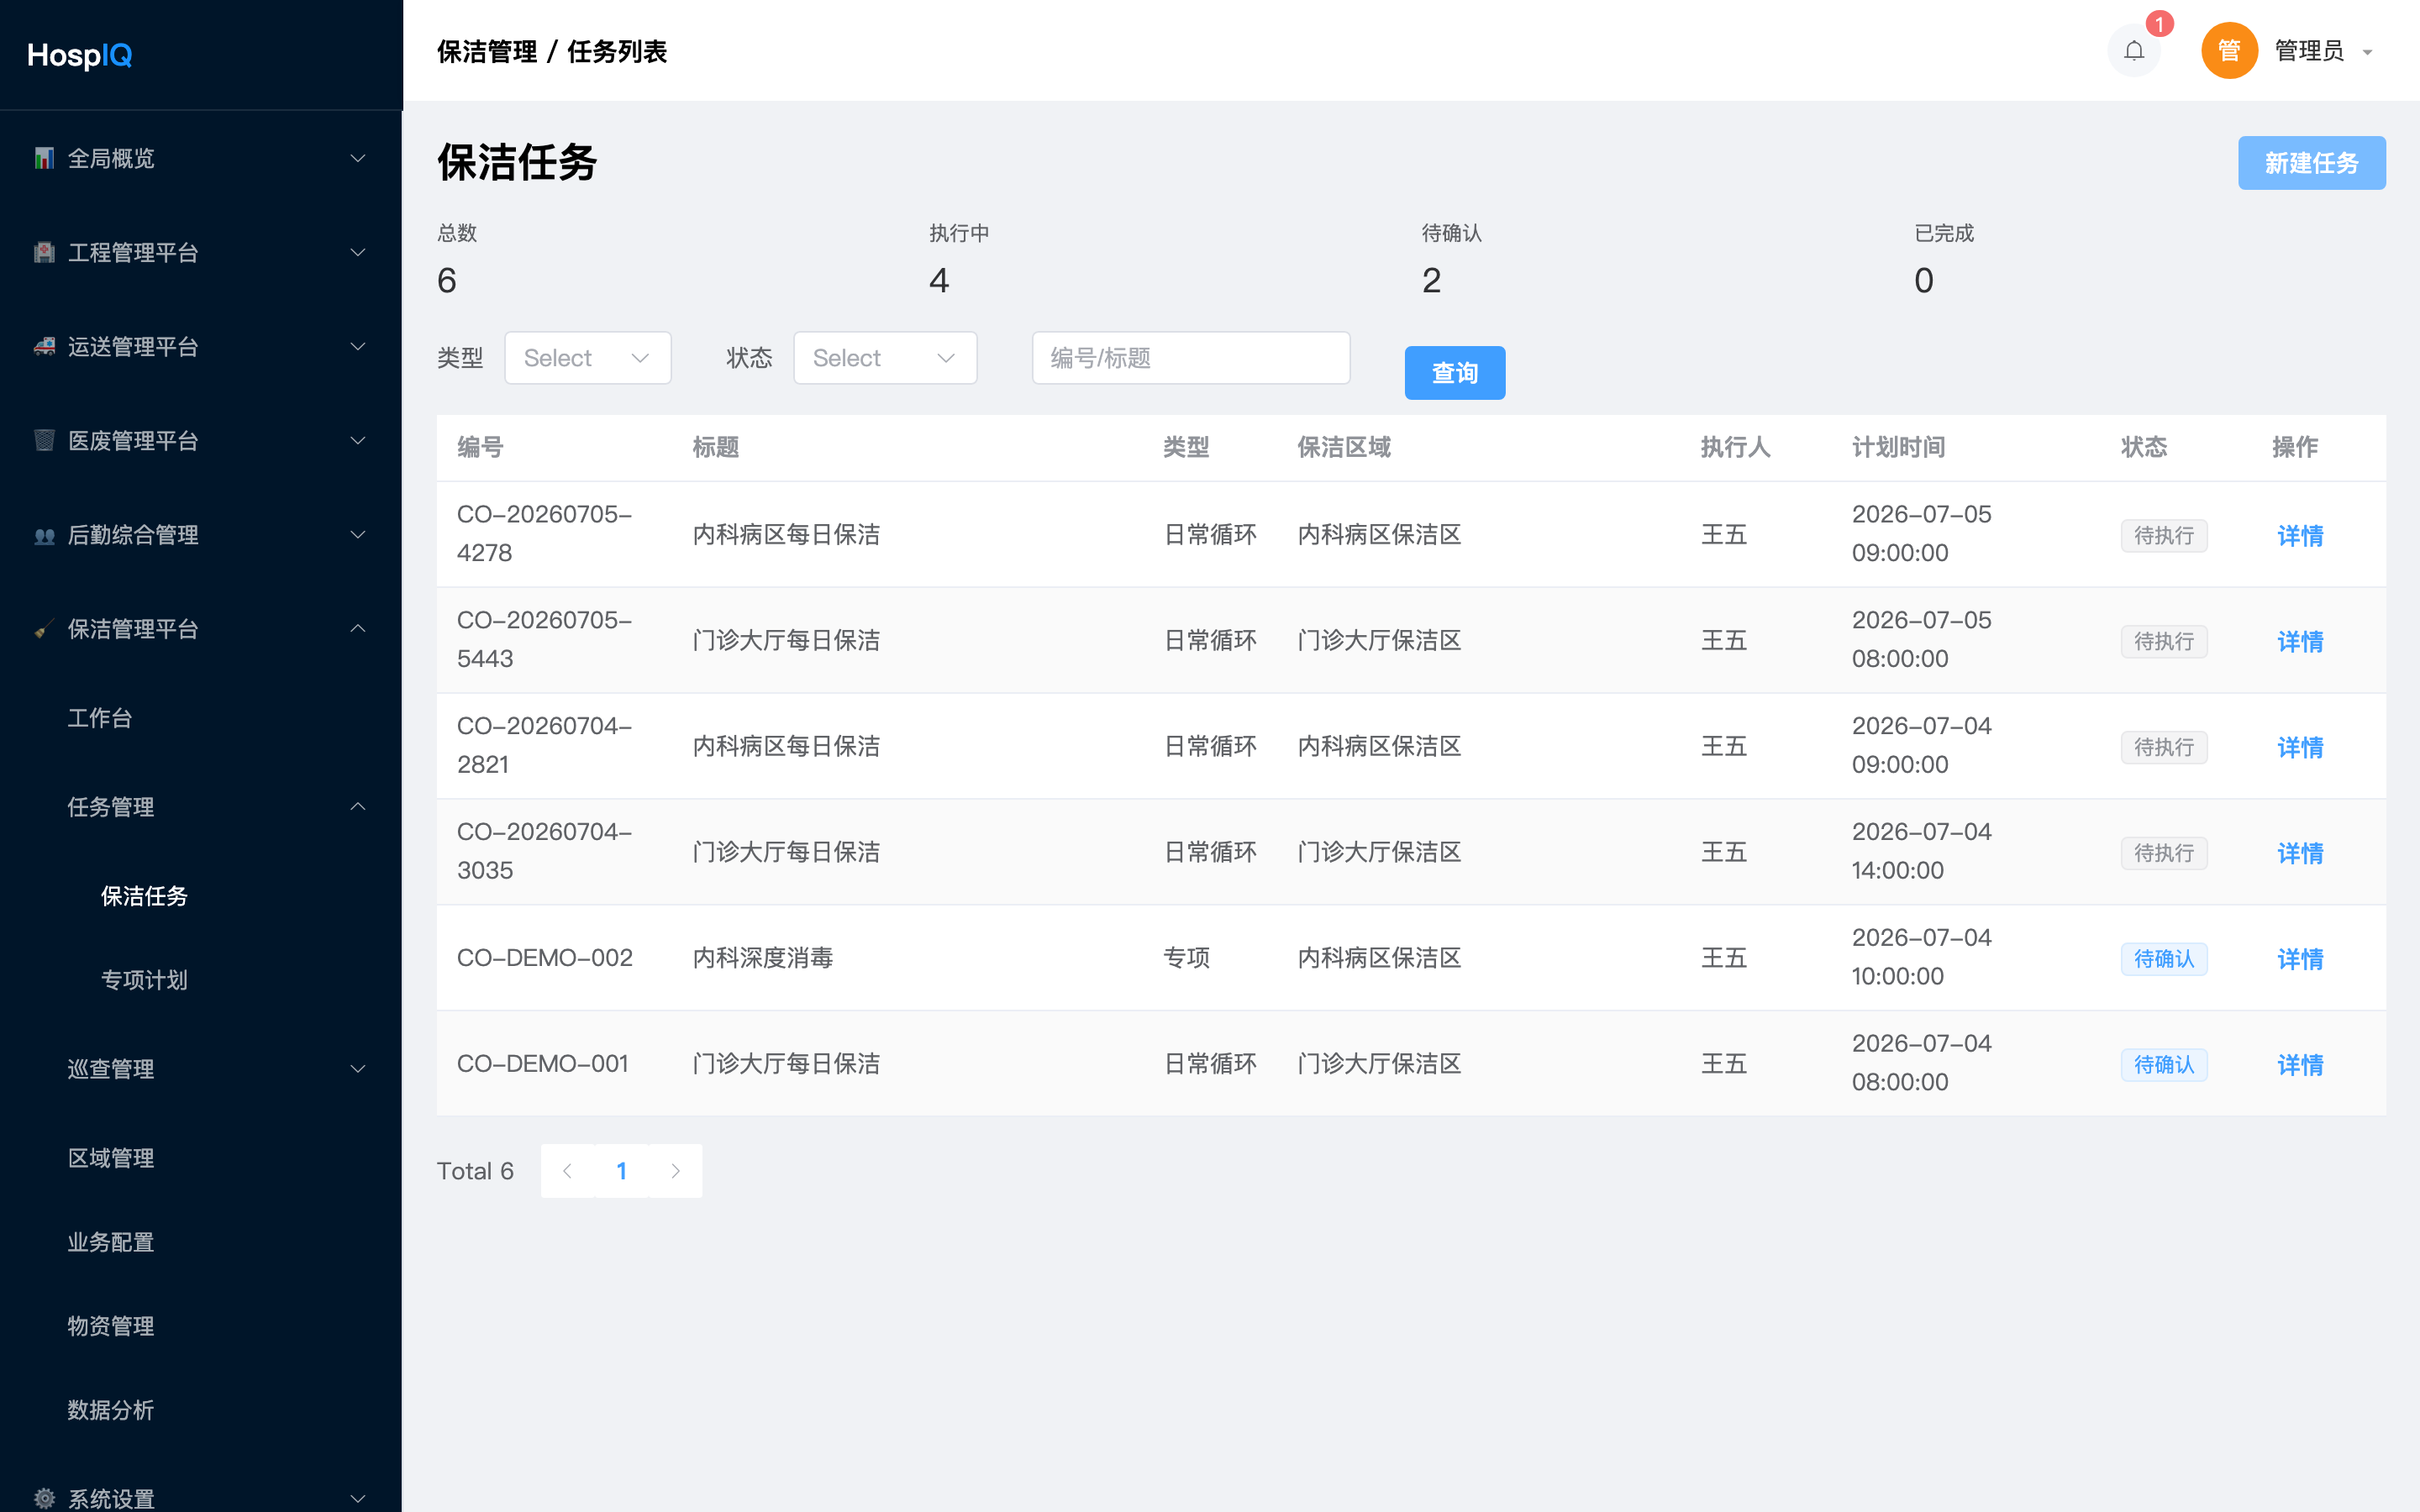Click the 保洁管理 breadcrumb
The height and width of the screenshot is (1512, 2420).
(487, 51)
